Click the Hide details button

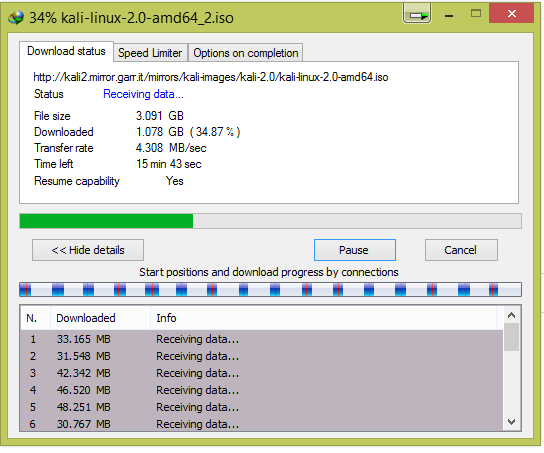coord(88,250)
